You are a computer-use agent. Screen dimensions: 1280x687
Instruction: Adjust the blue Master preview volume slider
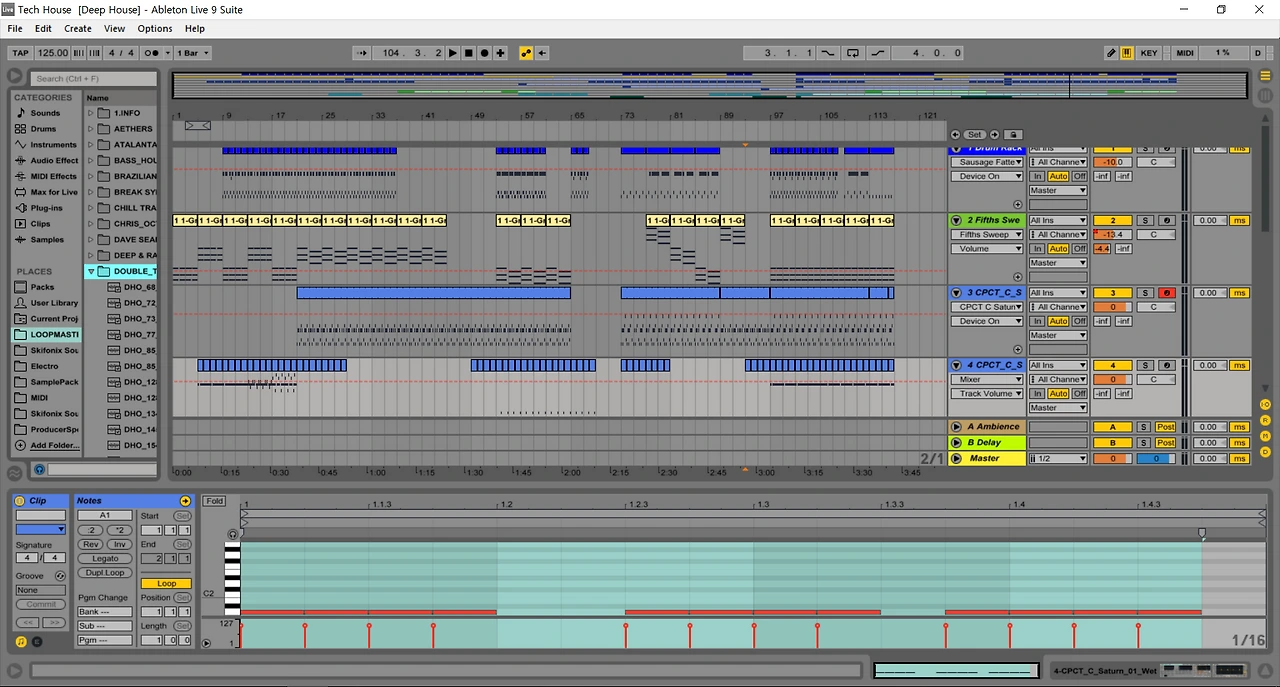[x=1156, y=459]
